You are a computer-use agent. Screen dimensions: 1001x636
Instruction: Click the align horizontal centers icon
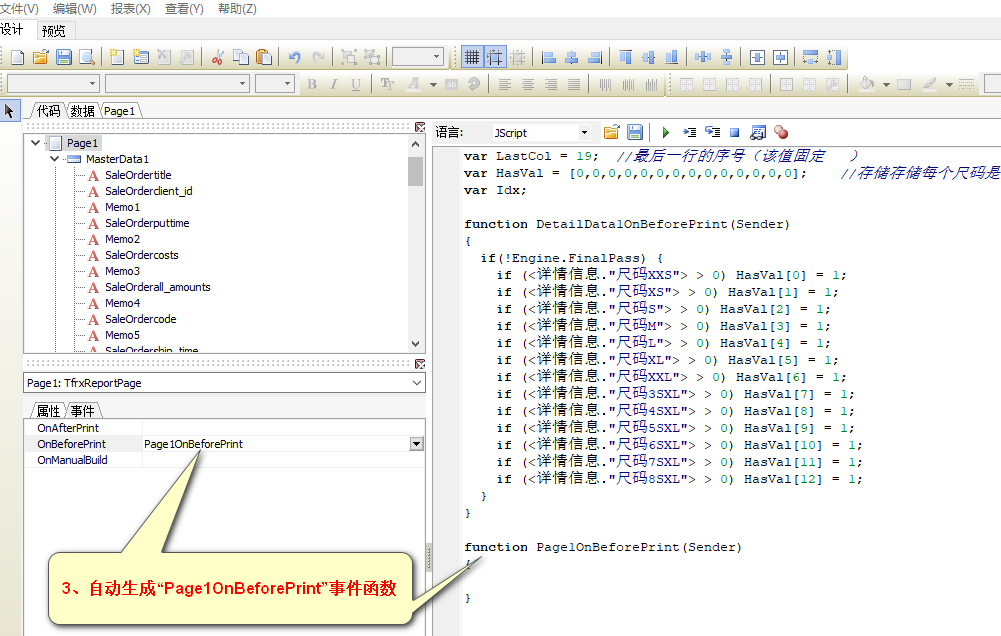(571, 57)
